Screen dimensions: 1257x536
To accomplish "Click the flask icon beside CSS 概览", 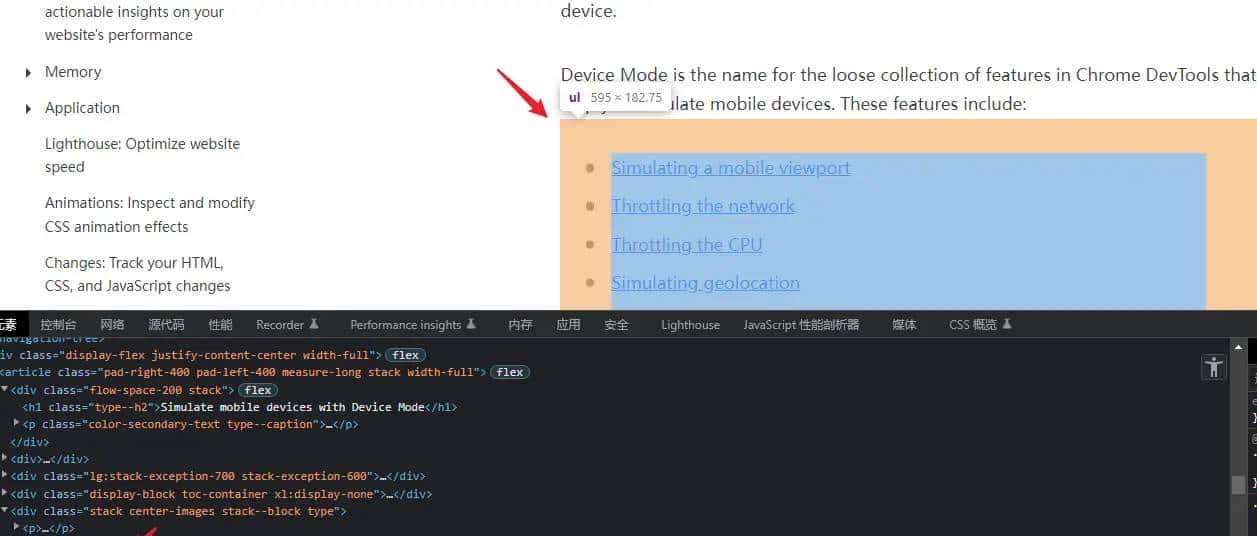I will [x=1007, y=324].
